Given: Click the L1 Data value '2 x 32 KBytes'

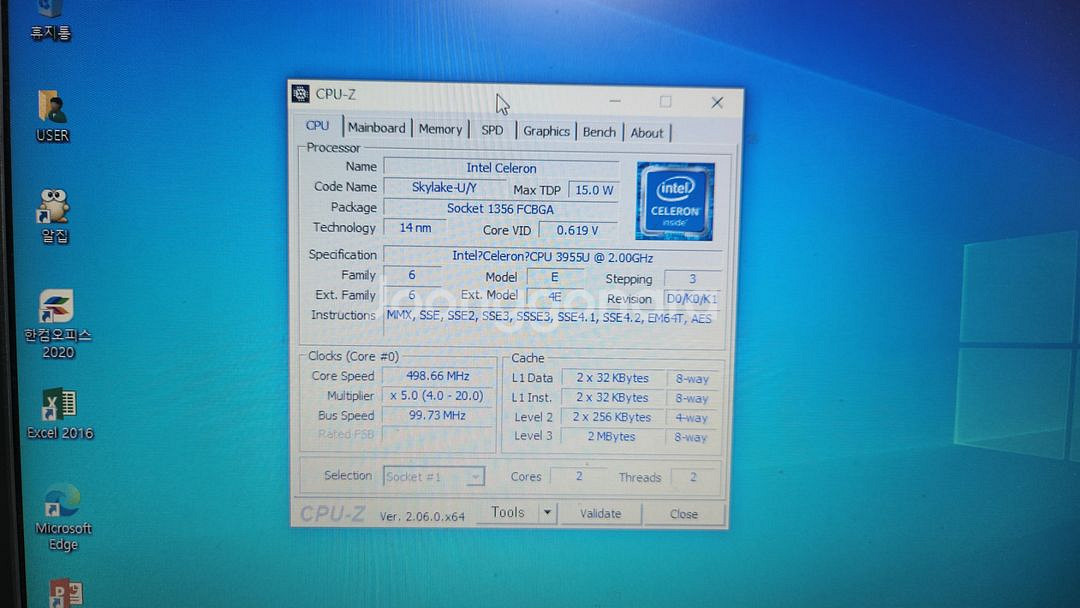Looking at the screenshot, I should [612, 378].
